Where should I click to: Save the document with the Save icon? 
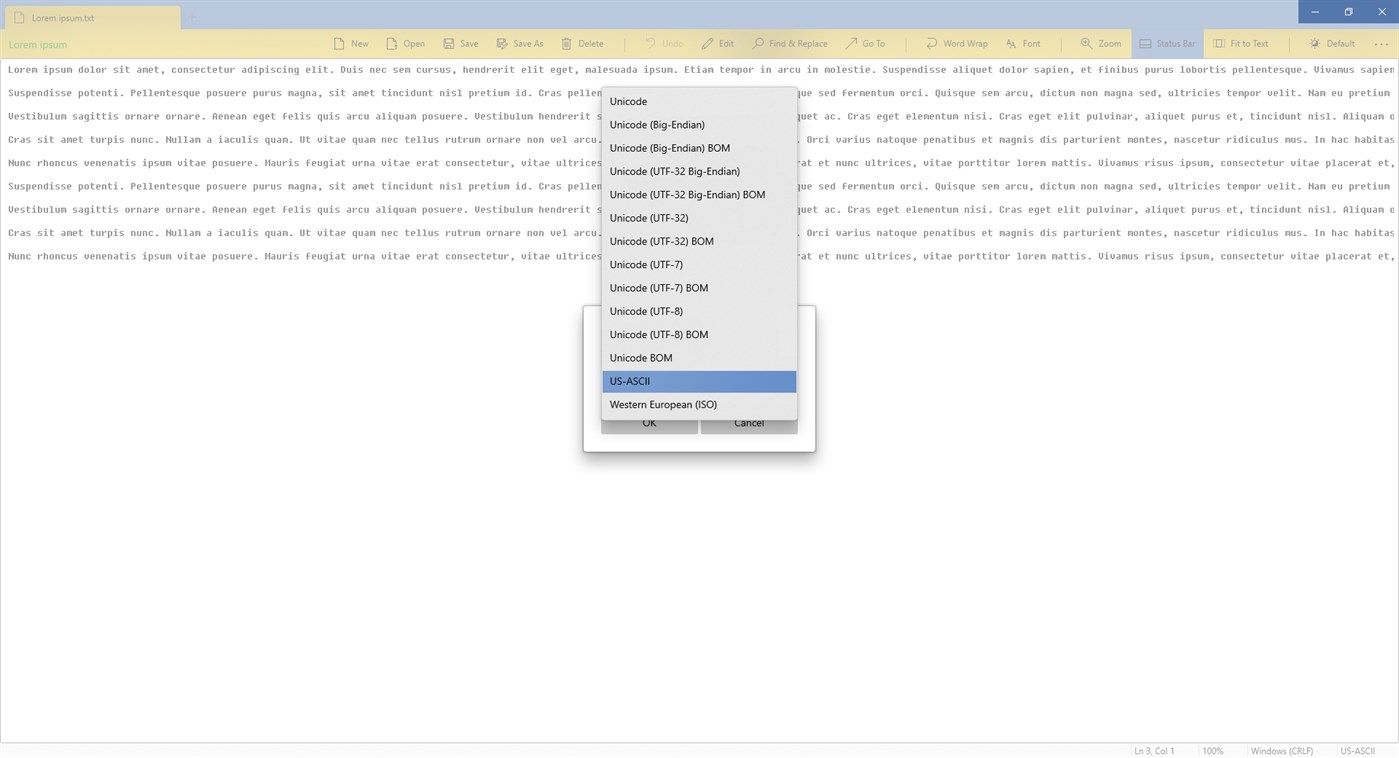coord(460,43)
